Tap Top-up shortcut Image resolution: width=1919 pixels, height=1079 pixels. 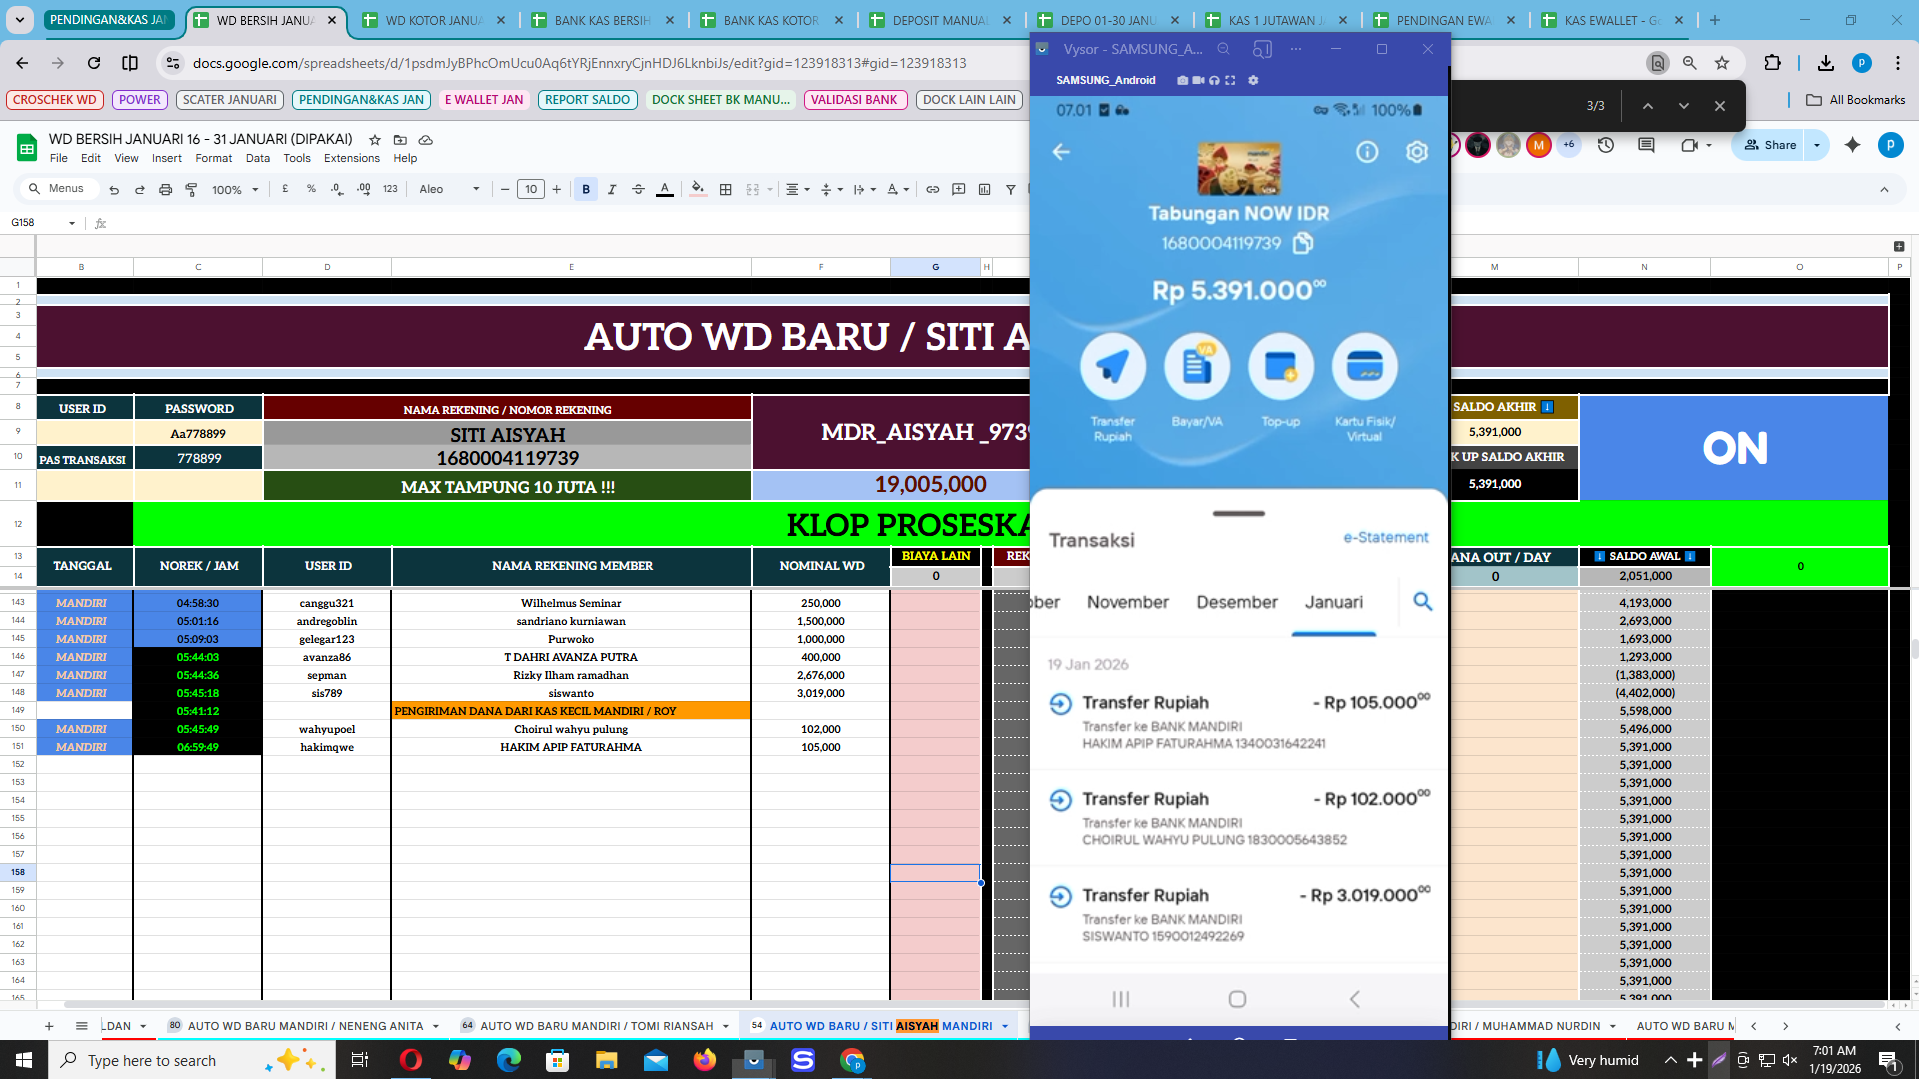1281,381
